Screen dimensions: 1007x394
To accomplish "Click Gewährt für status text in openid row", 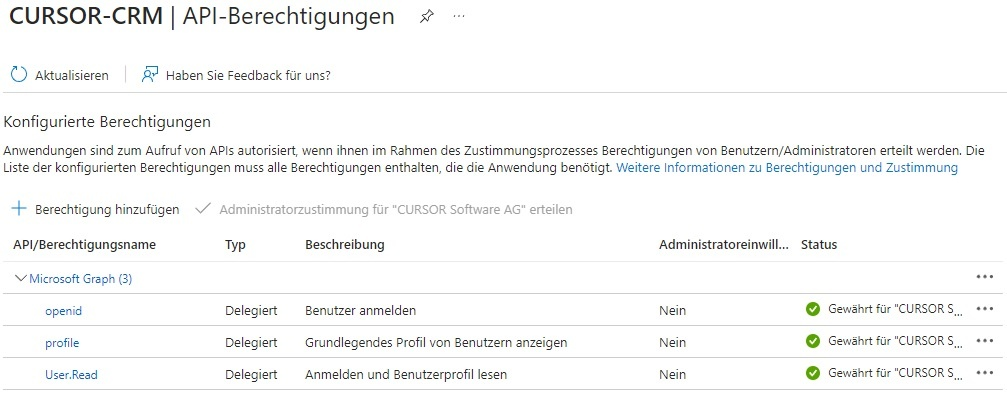I will coord(896,309).
